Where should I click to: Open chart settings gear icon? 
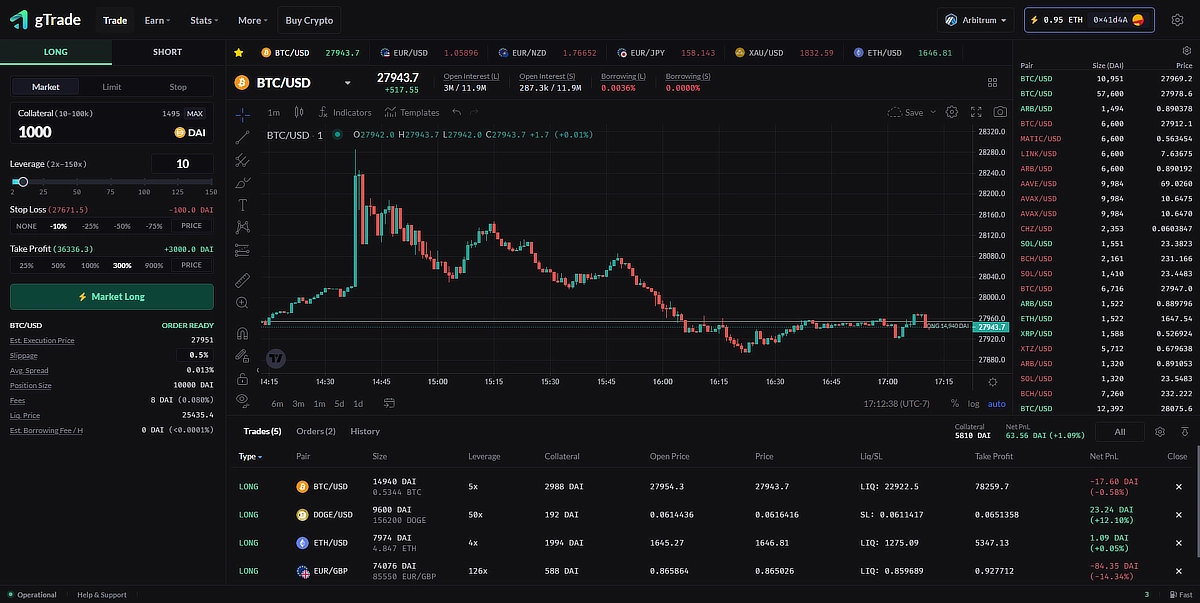point(952,113)
